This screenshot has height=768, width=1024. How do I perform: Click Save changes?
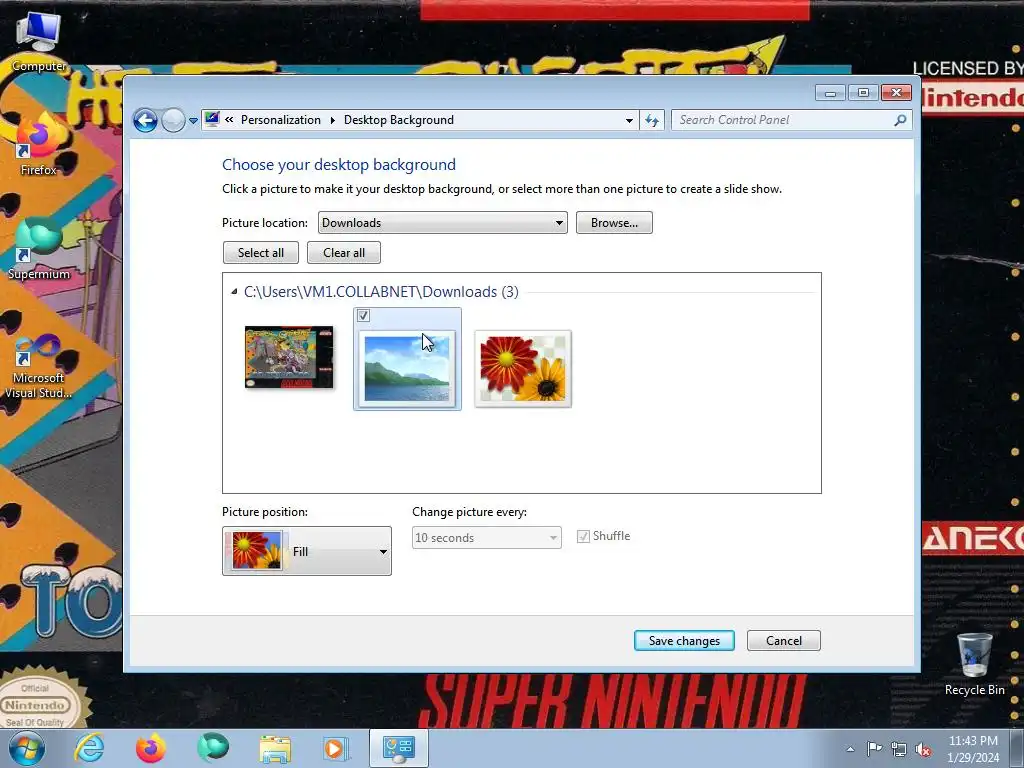point(684,641)
